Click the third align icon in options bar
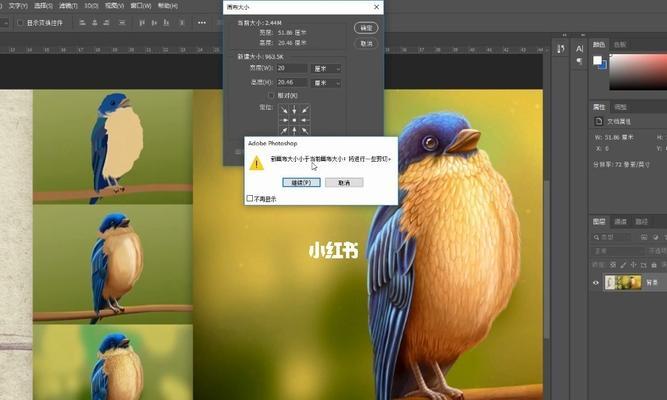 [107, 23]
